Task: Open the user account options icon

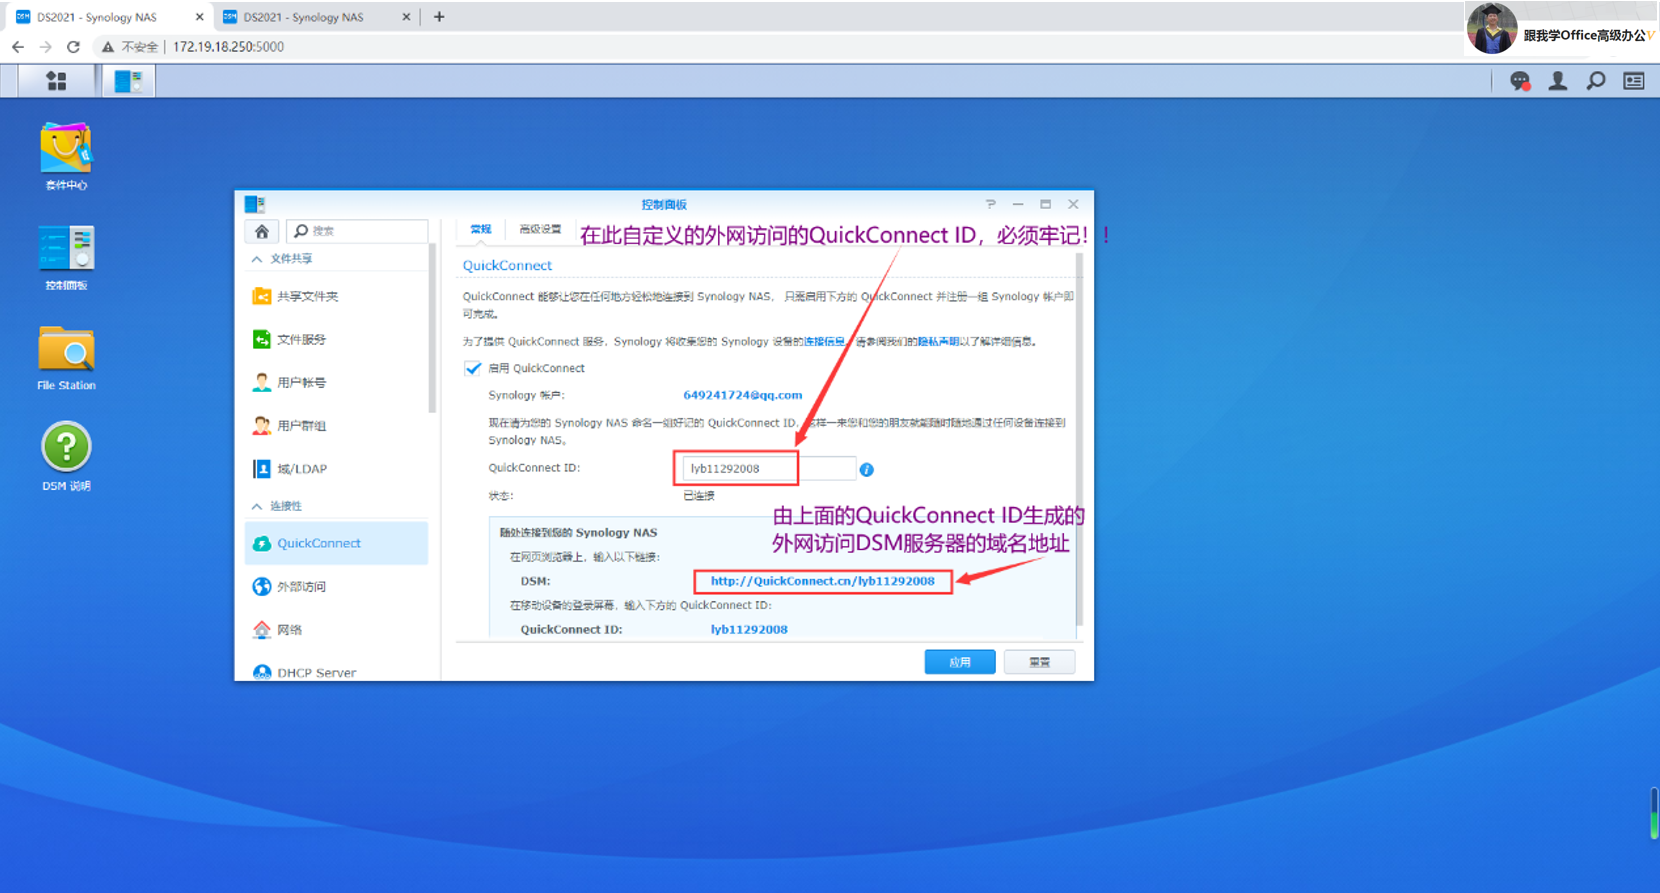Action: tap(1557, 81)
